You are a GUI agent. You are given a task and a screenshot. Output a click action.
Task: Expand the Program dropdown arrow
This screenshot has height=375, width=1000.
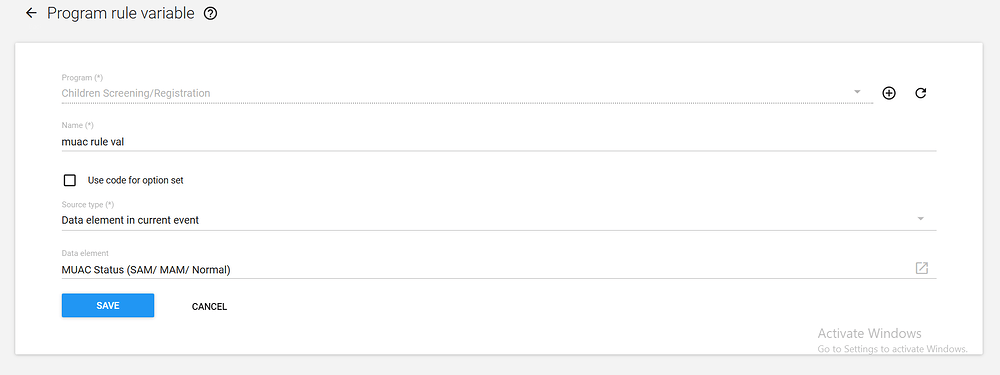click(x=857, y=92)
